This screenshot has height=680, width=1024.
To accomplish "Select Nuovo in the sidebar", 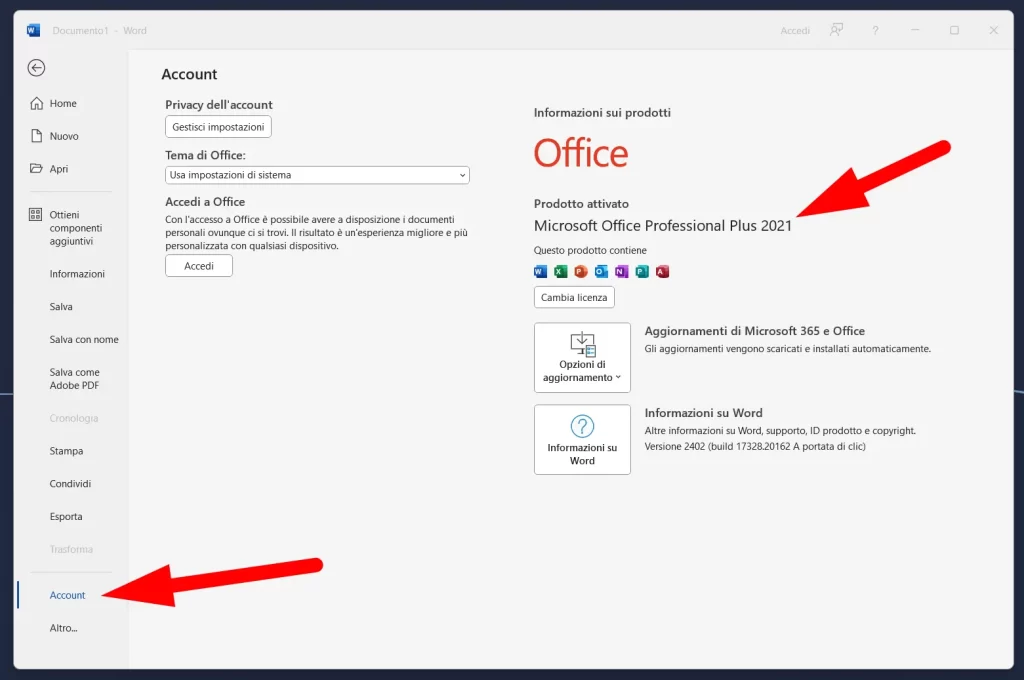I will point(64,136).
